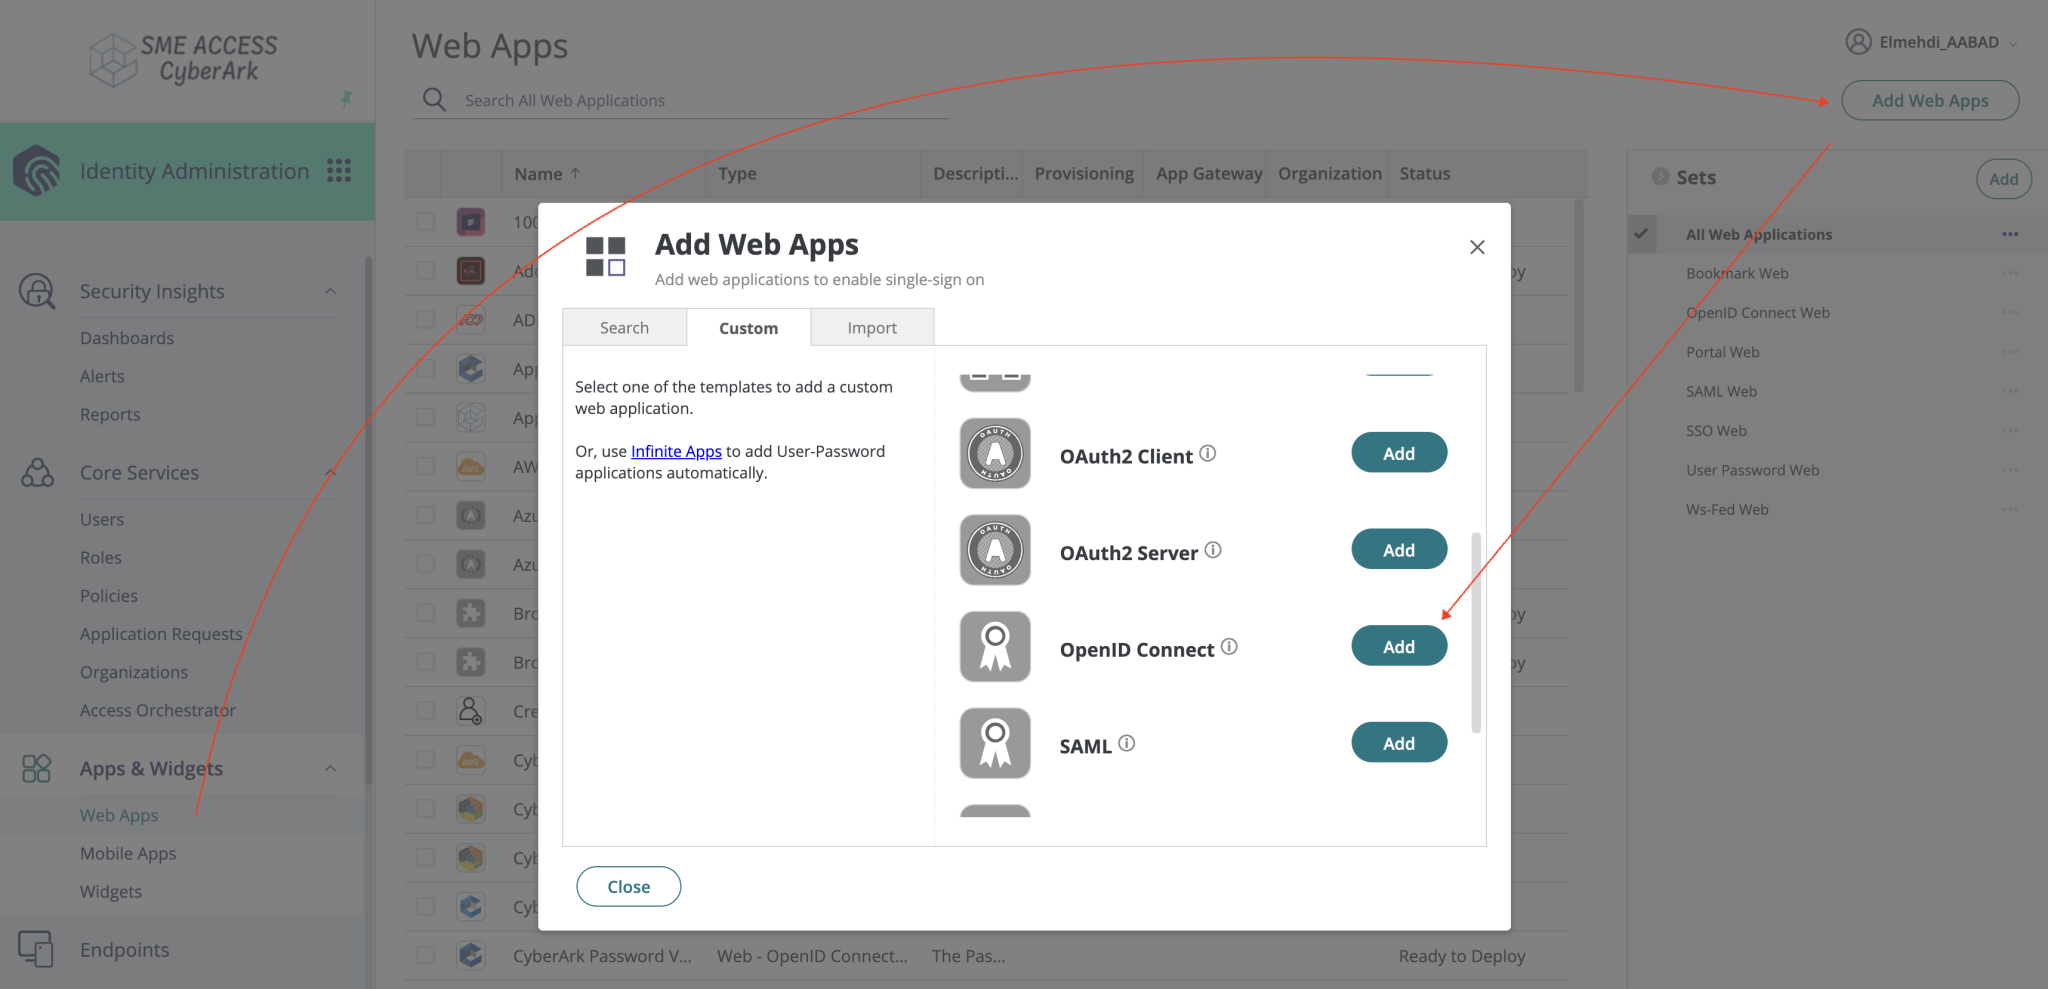Viewport: 2048px width, 989px height.
Task: Toggle the select-all checkbox in the table header
Action: (x=425, y=173)
